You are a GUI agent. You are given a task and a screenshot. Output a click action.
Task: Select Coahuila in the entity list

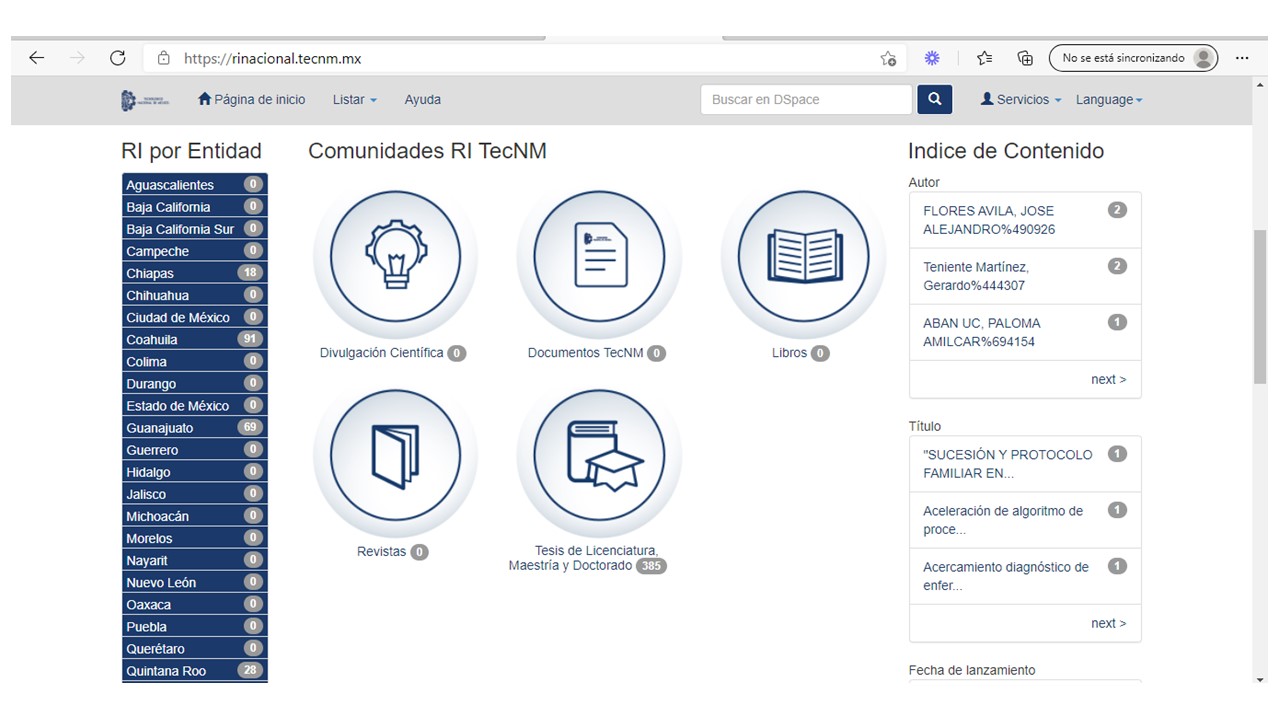(152, 339)
